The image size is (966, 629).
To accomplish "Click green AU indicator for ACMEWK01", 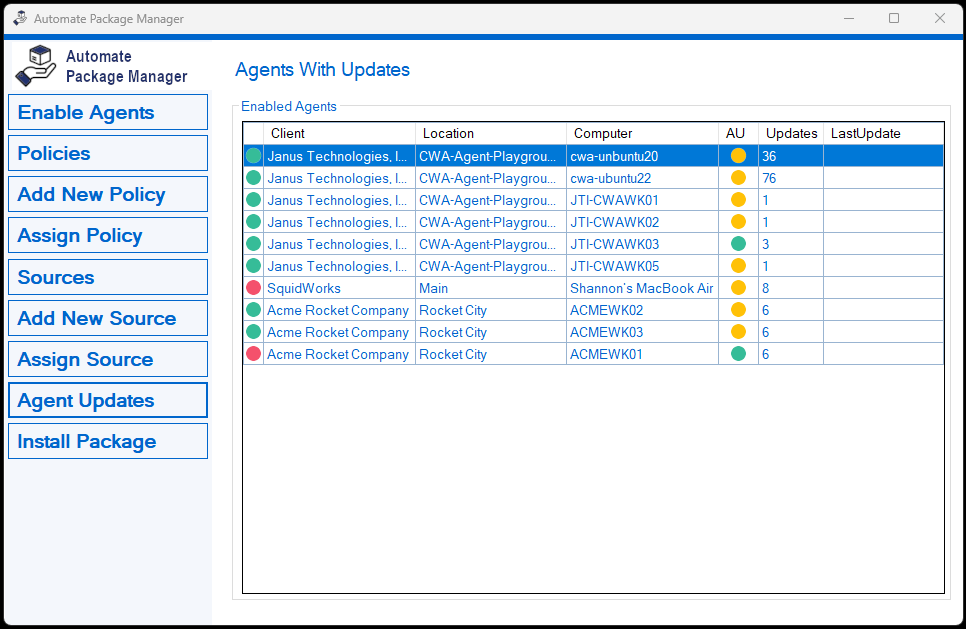I will (x=738, y=354).
